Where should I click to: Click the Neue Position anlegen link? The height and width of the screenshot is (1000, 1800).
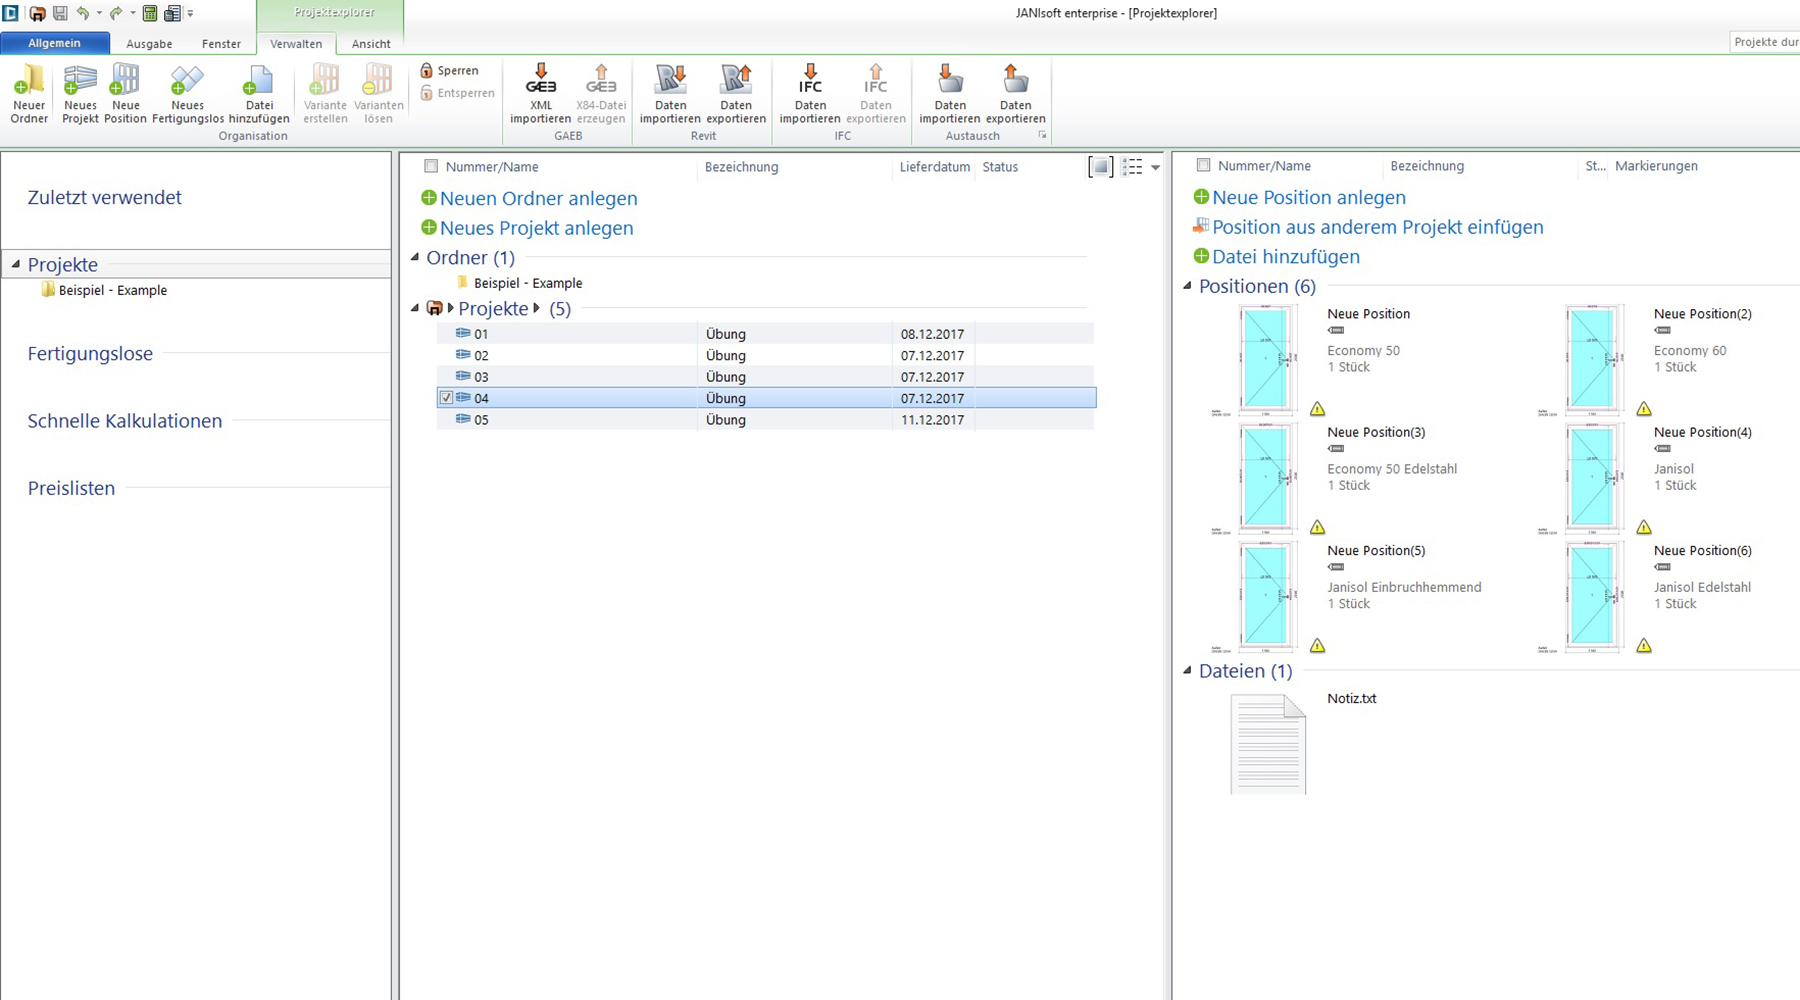[x=1308, y=197]
